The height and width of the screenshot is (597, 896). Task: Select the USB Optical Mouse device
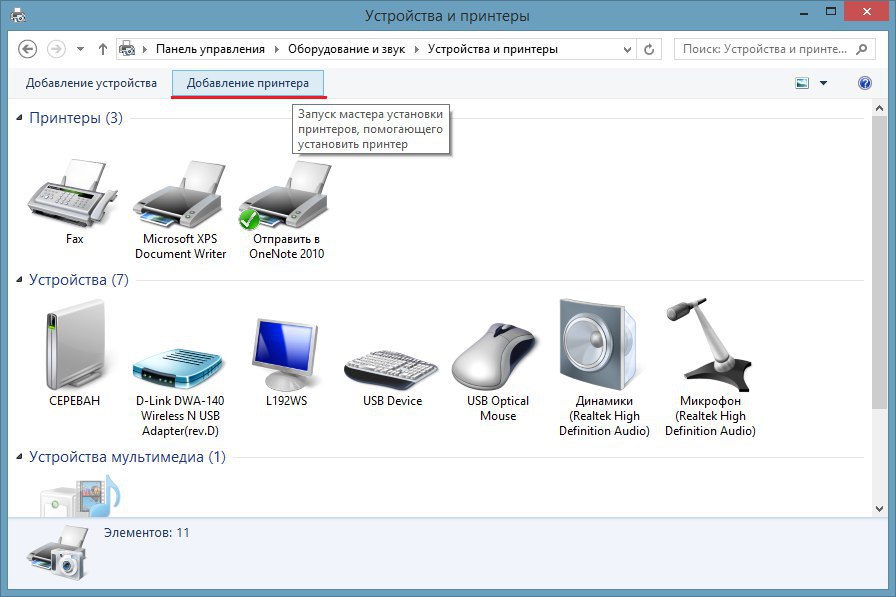(x=496, y=356)
